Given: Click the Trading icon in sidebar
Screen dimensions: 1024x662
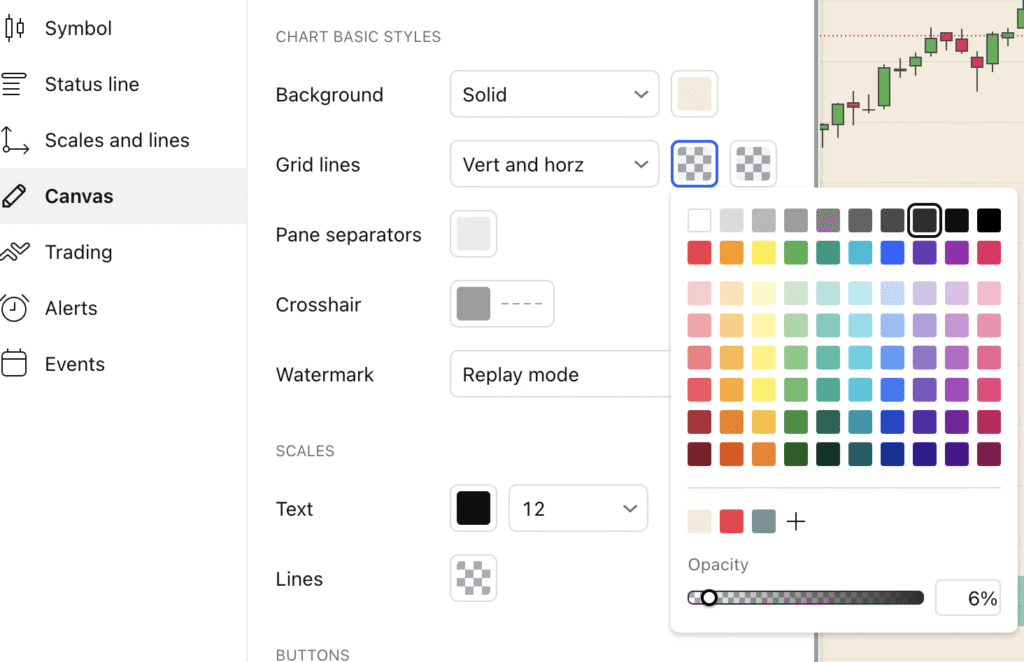Looking at the screenshot, I should point(14,252).
